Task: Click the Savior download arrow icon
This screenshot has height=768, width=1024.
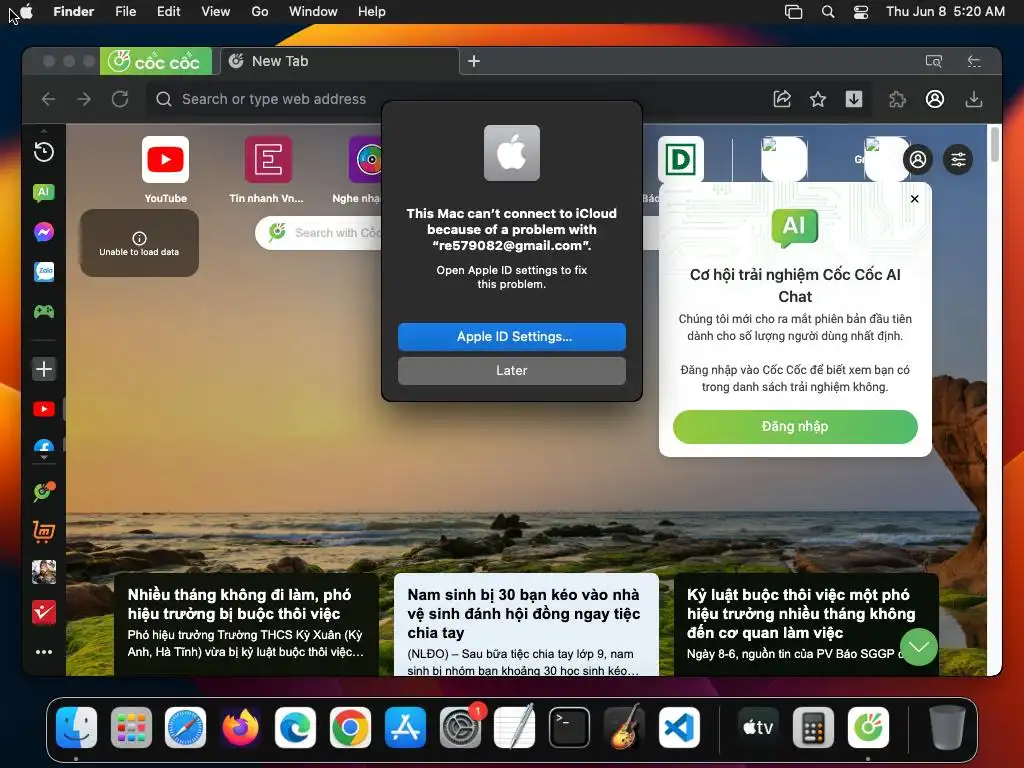Action: click(x=854, y=99)
